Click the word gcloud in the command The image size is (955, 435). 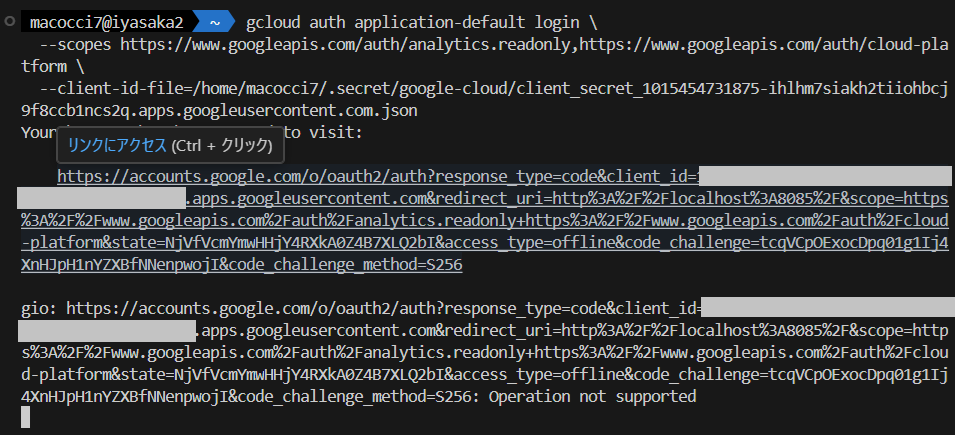(x=275, y=22)
